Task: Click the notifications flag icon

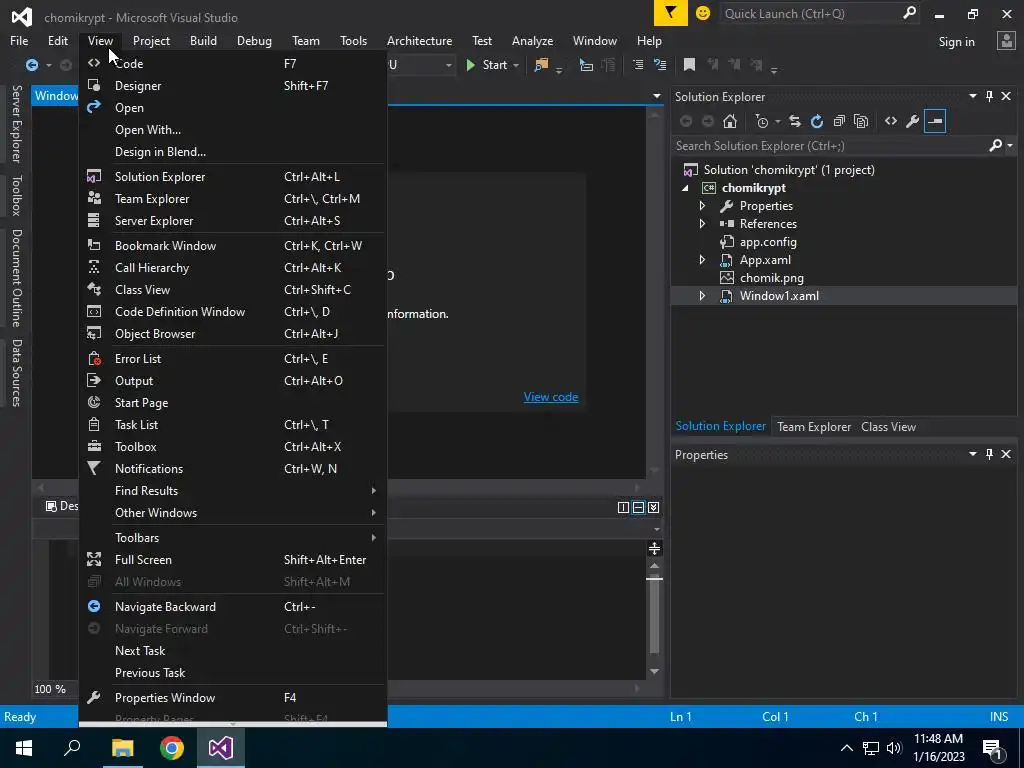Action: pos(671,13)
